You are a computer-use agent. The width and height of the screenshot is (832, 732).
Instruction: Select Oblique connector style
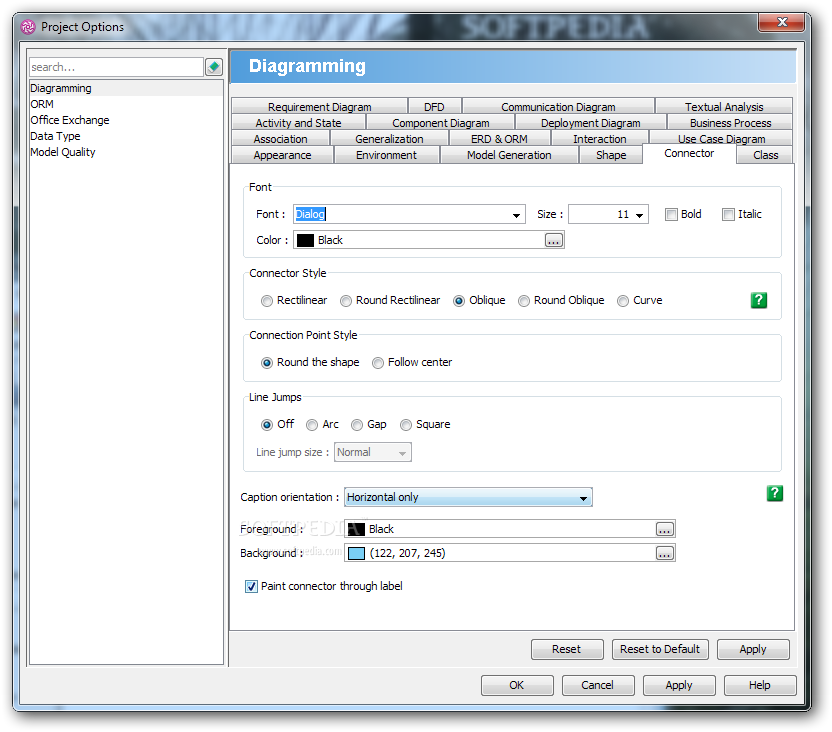[459, 301]
